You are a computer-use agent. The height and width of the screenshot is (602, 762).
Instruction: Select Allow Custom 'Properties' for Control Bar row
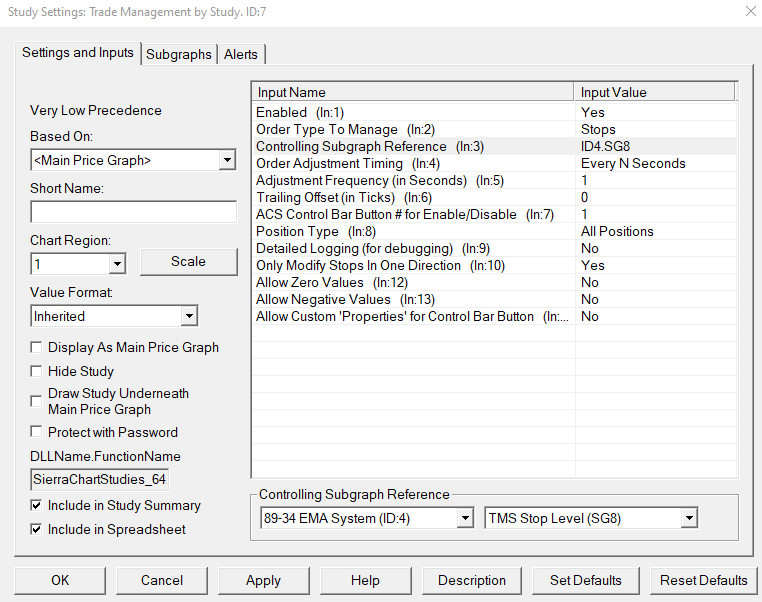(x=495, y=316)
